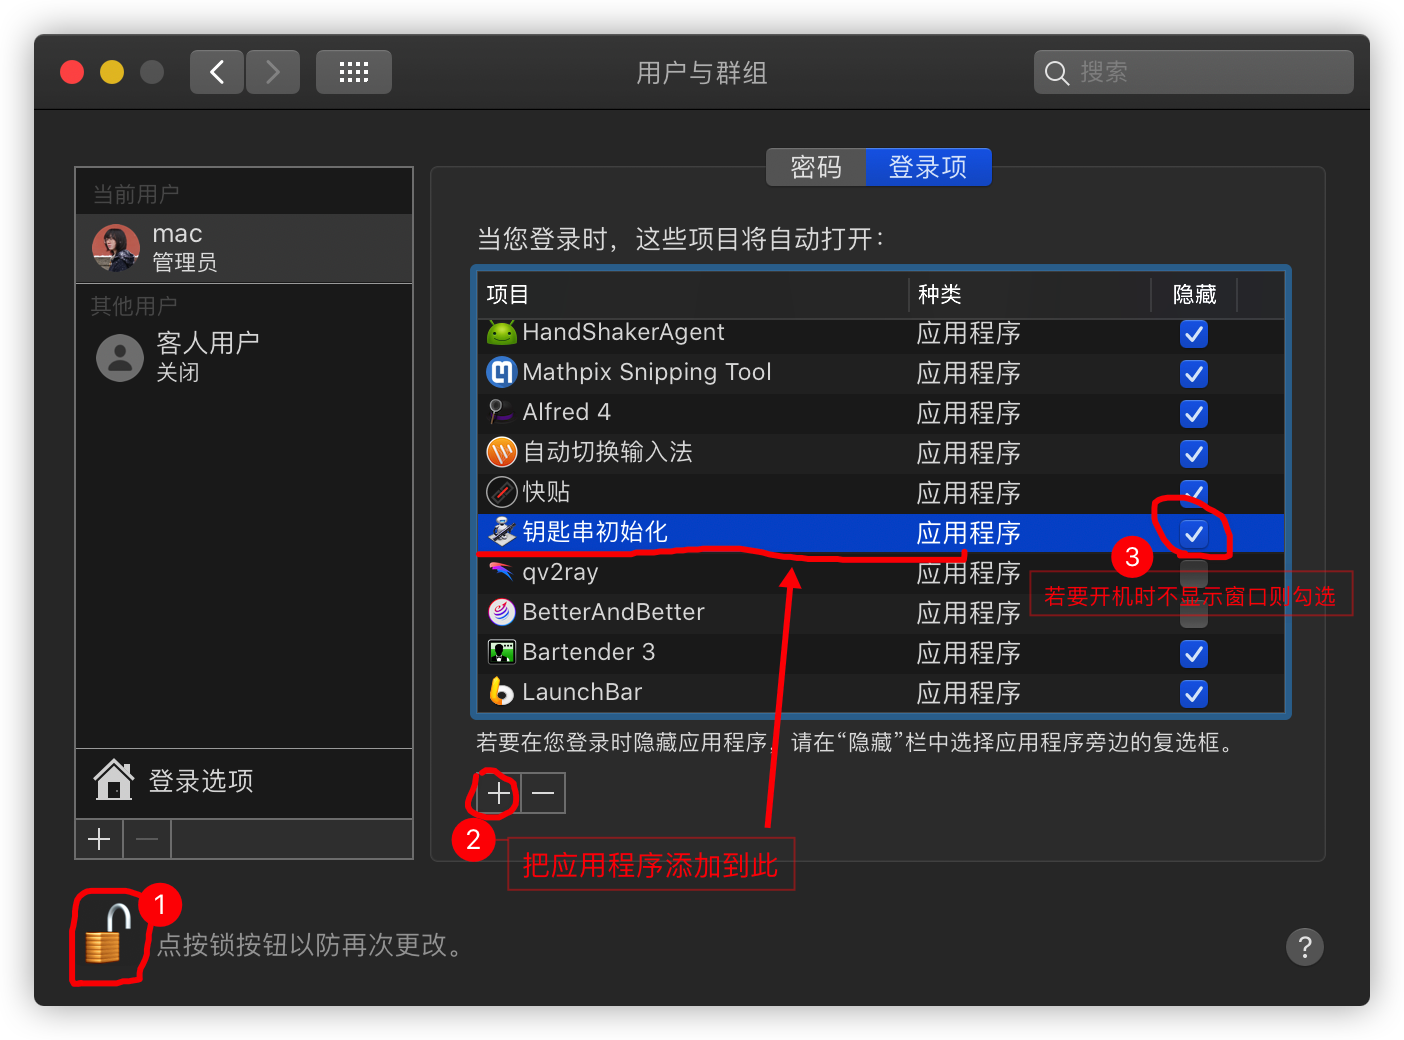The width and height of the screenshot is (1404, 1040).
Task: Select the Bartender 3 login item
Action: tap(881, 653)
